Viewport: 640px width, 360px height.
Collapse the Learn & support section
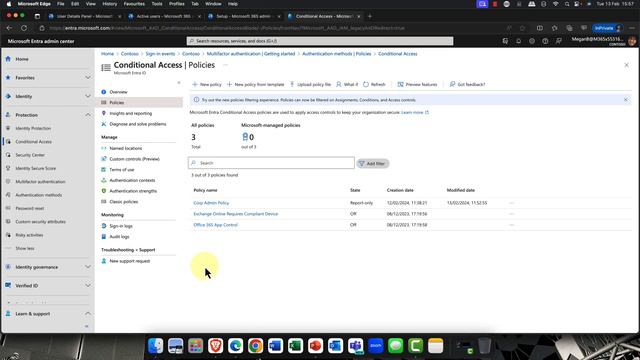(x=88, y=313)
